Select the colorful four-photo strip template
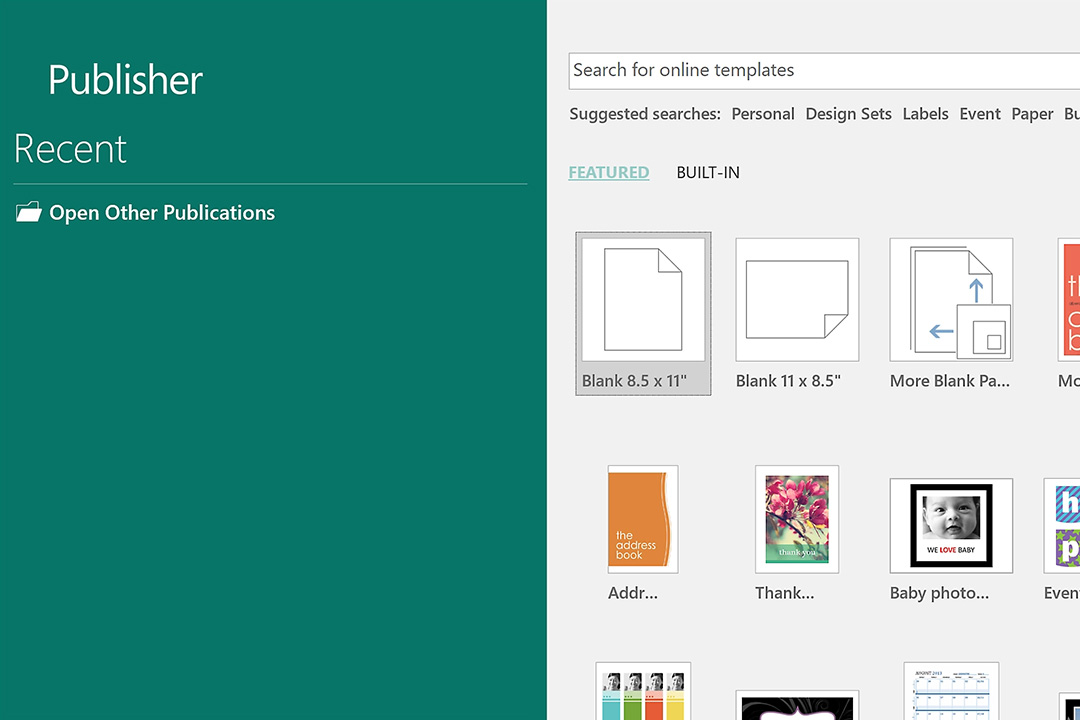 643,692
